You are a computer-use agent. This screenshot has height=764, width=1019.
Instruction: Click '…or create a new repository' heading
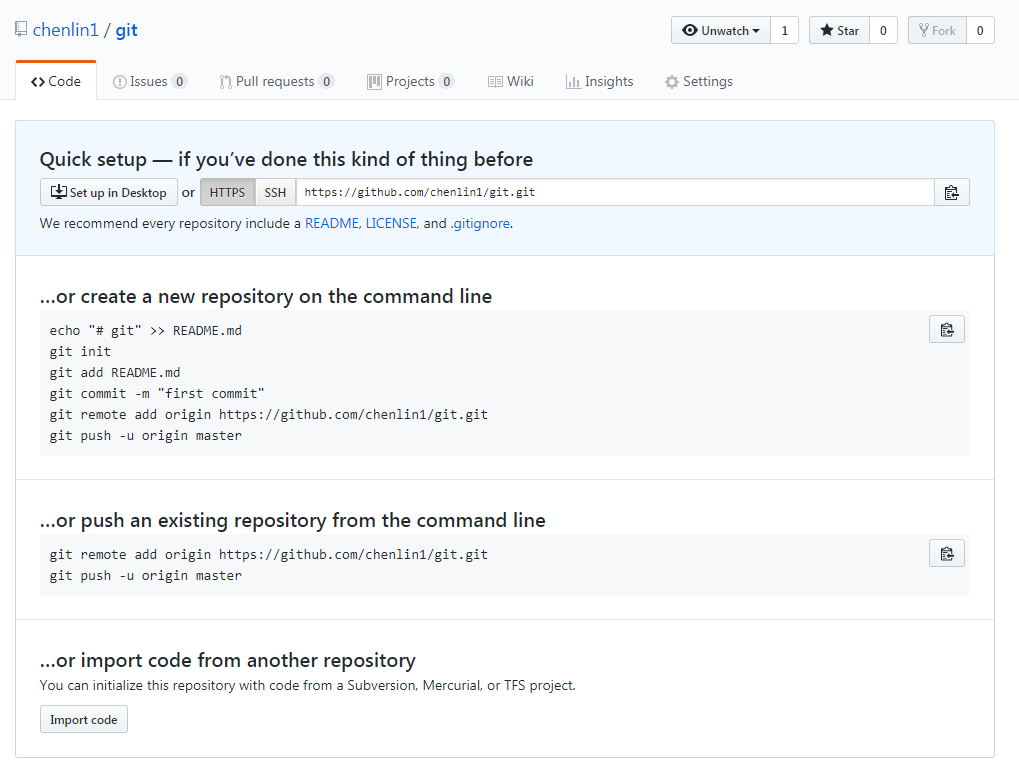point(266,296)
